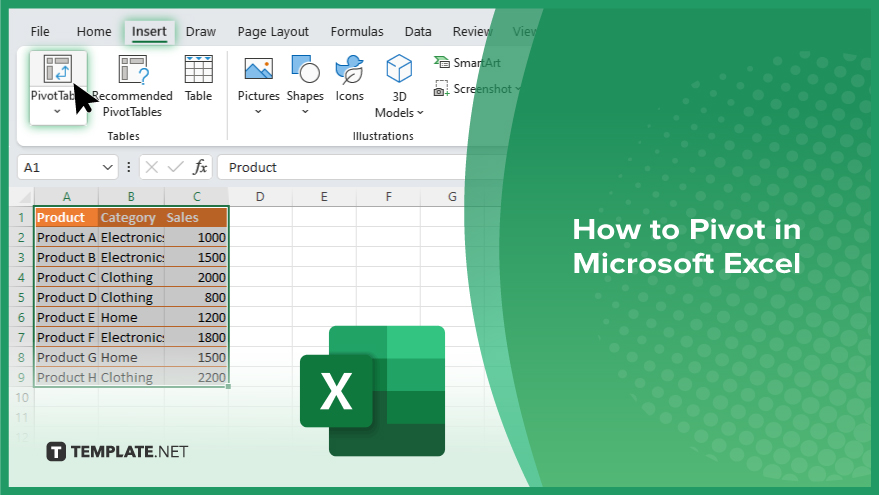Select cell containing Product B
The image size is (879, 495).
(66, 257)
